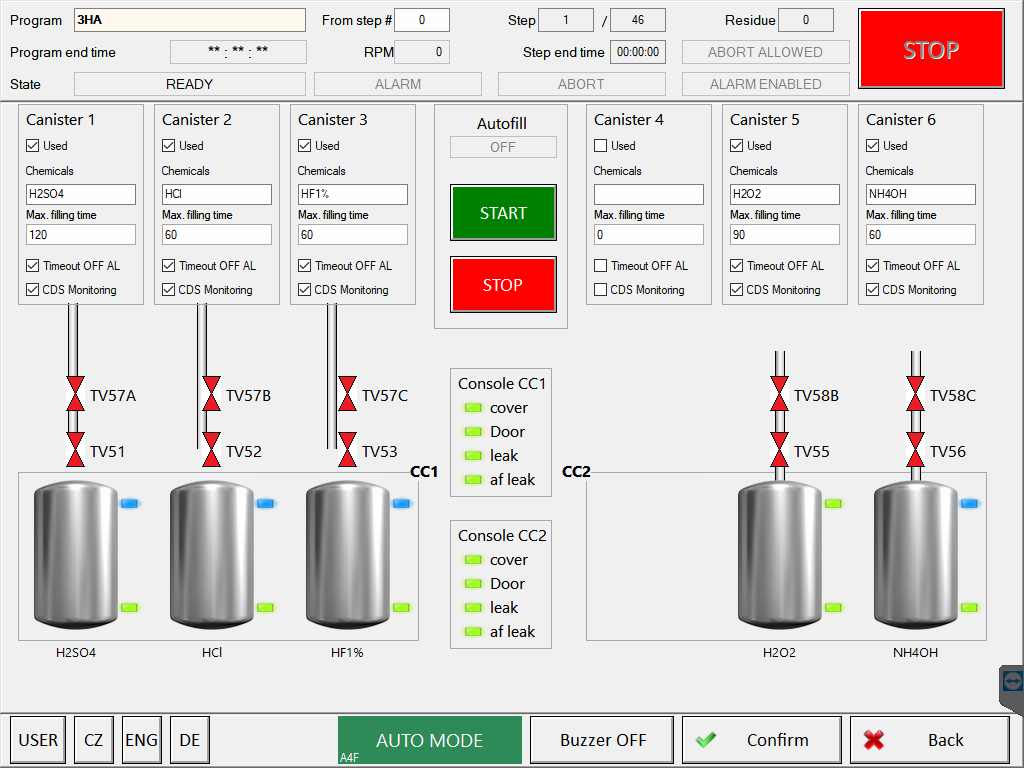Screen dimensions: 1024x768
Task: Toggle the Autofill OFF indicator
Action: click(503, 147)
